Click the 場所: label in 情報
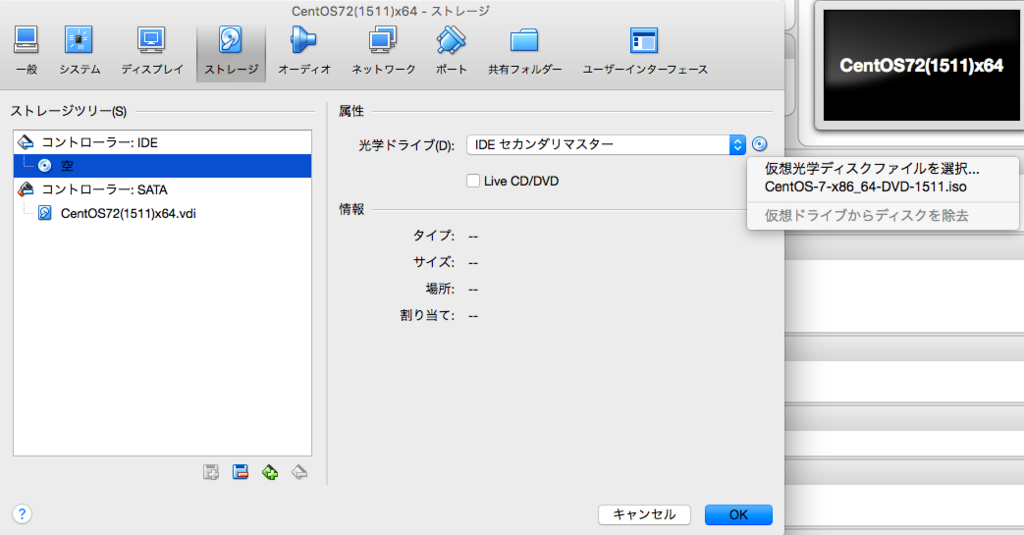Viewport: 1024px width, 535px height. [440, 289]
